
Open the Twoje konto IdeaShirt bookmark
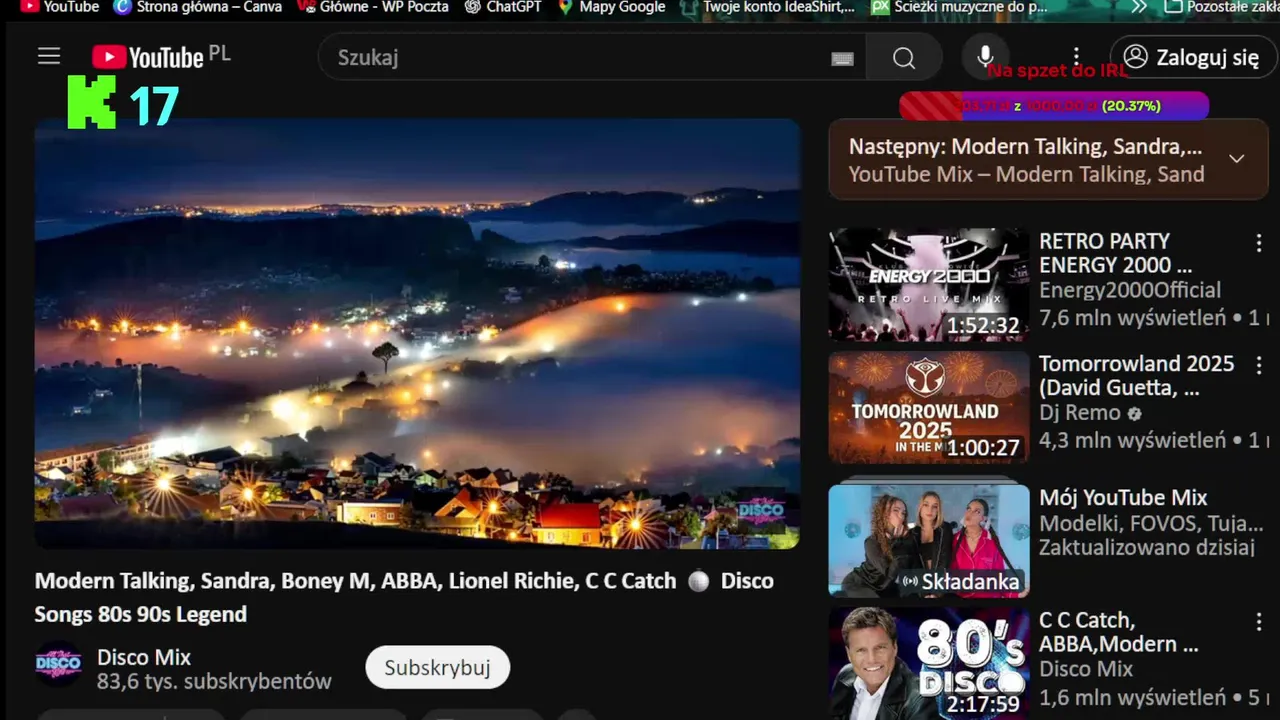pos(768,7)
